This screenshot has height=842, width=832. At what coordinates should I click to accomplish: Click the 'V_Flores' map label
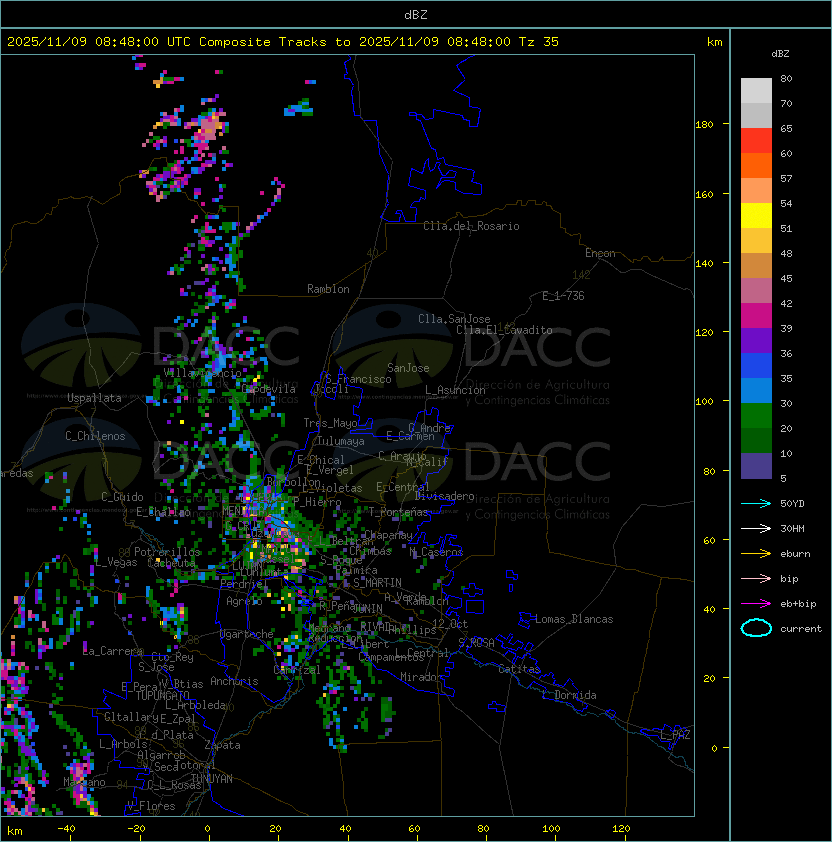tap(151, 805)
